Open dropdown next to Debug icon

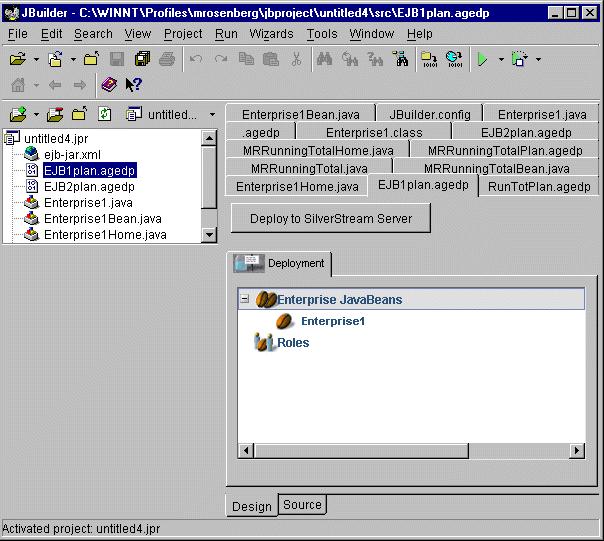[539, 59]
